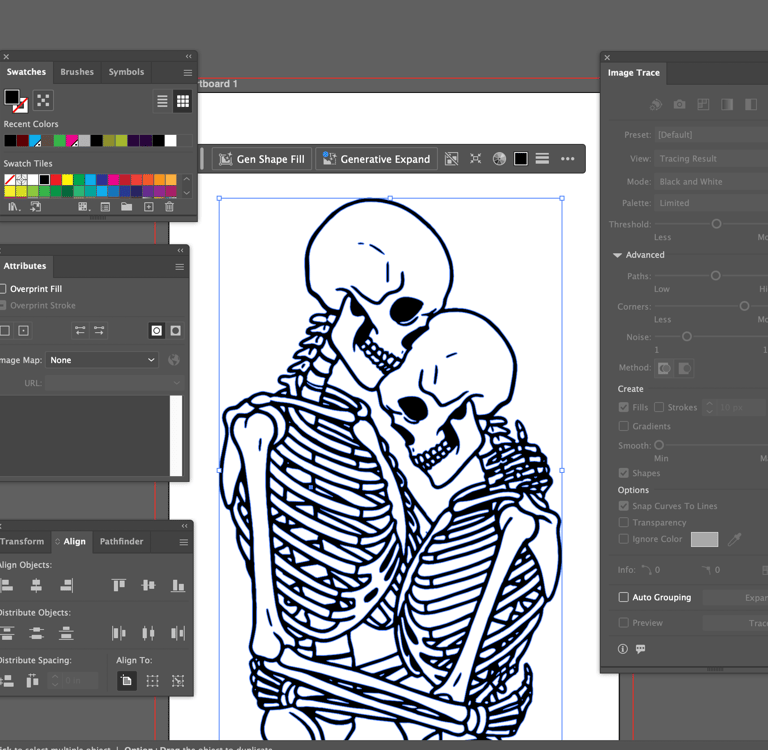
Task: Click vertical align top icon
Action: point(119,585)
